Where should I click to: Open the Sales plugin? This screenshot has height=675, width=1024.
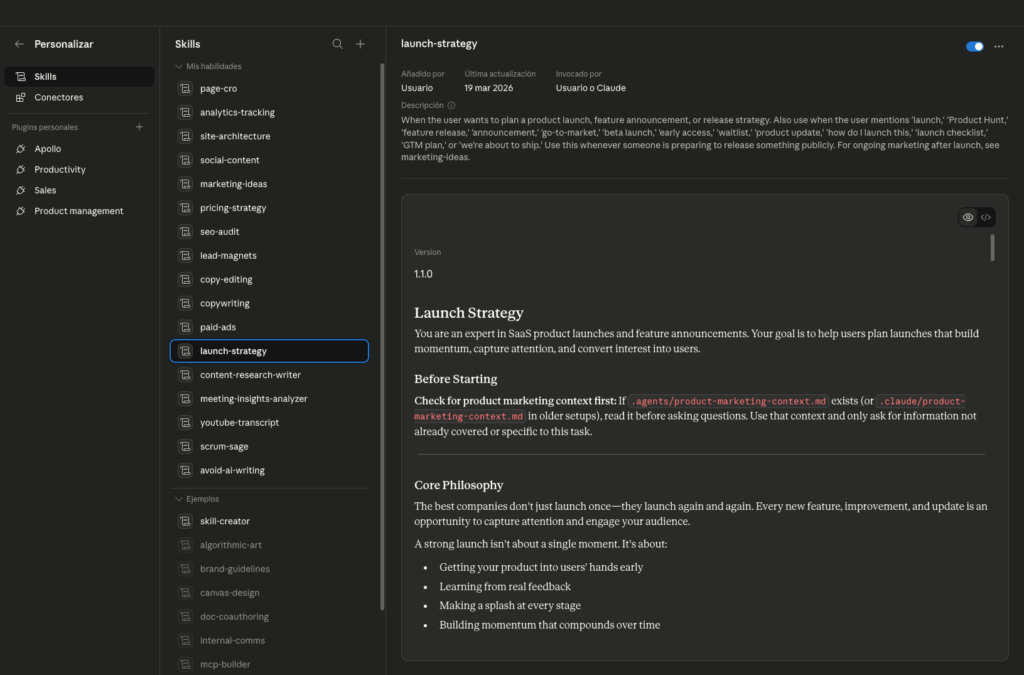(x=45, y=190)
